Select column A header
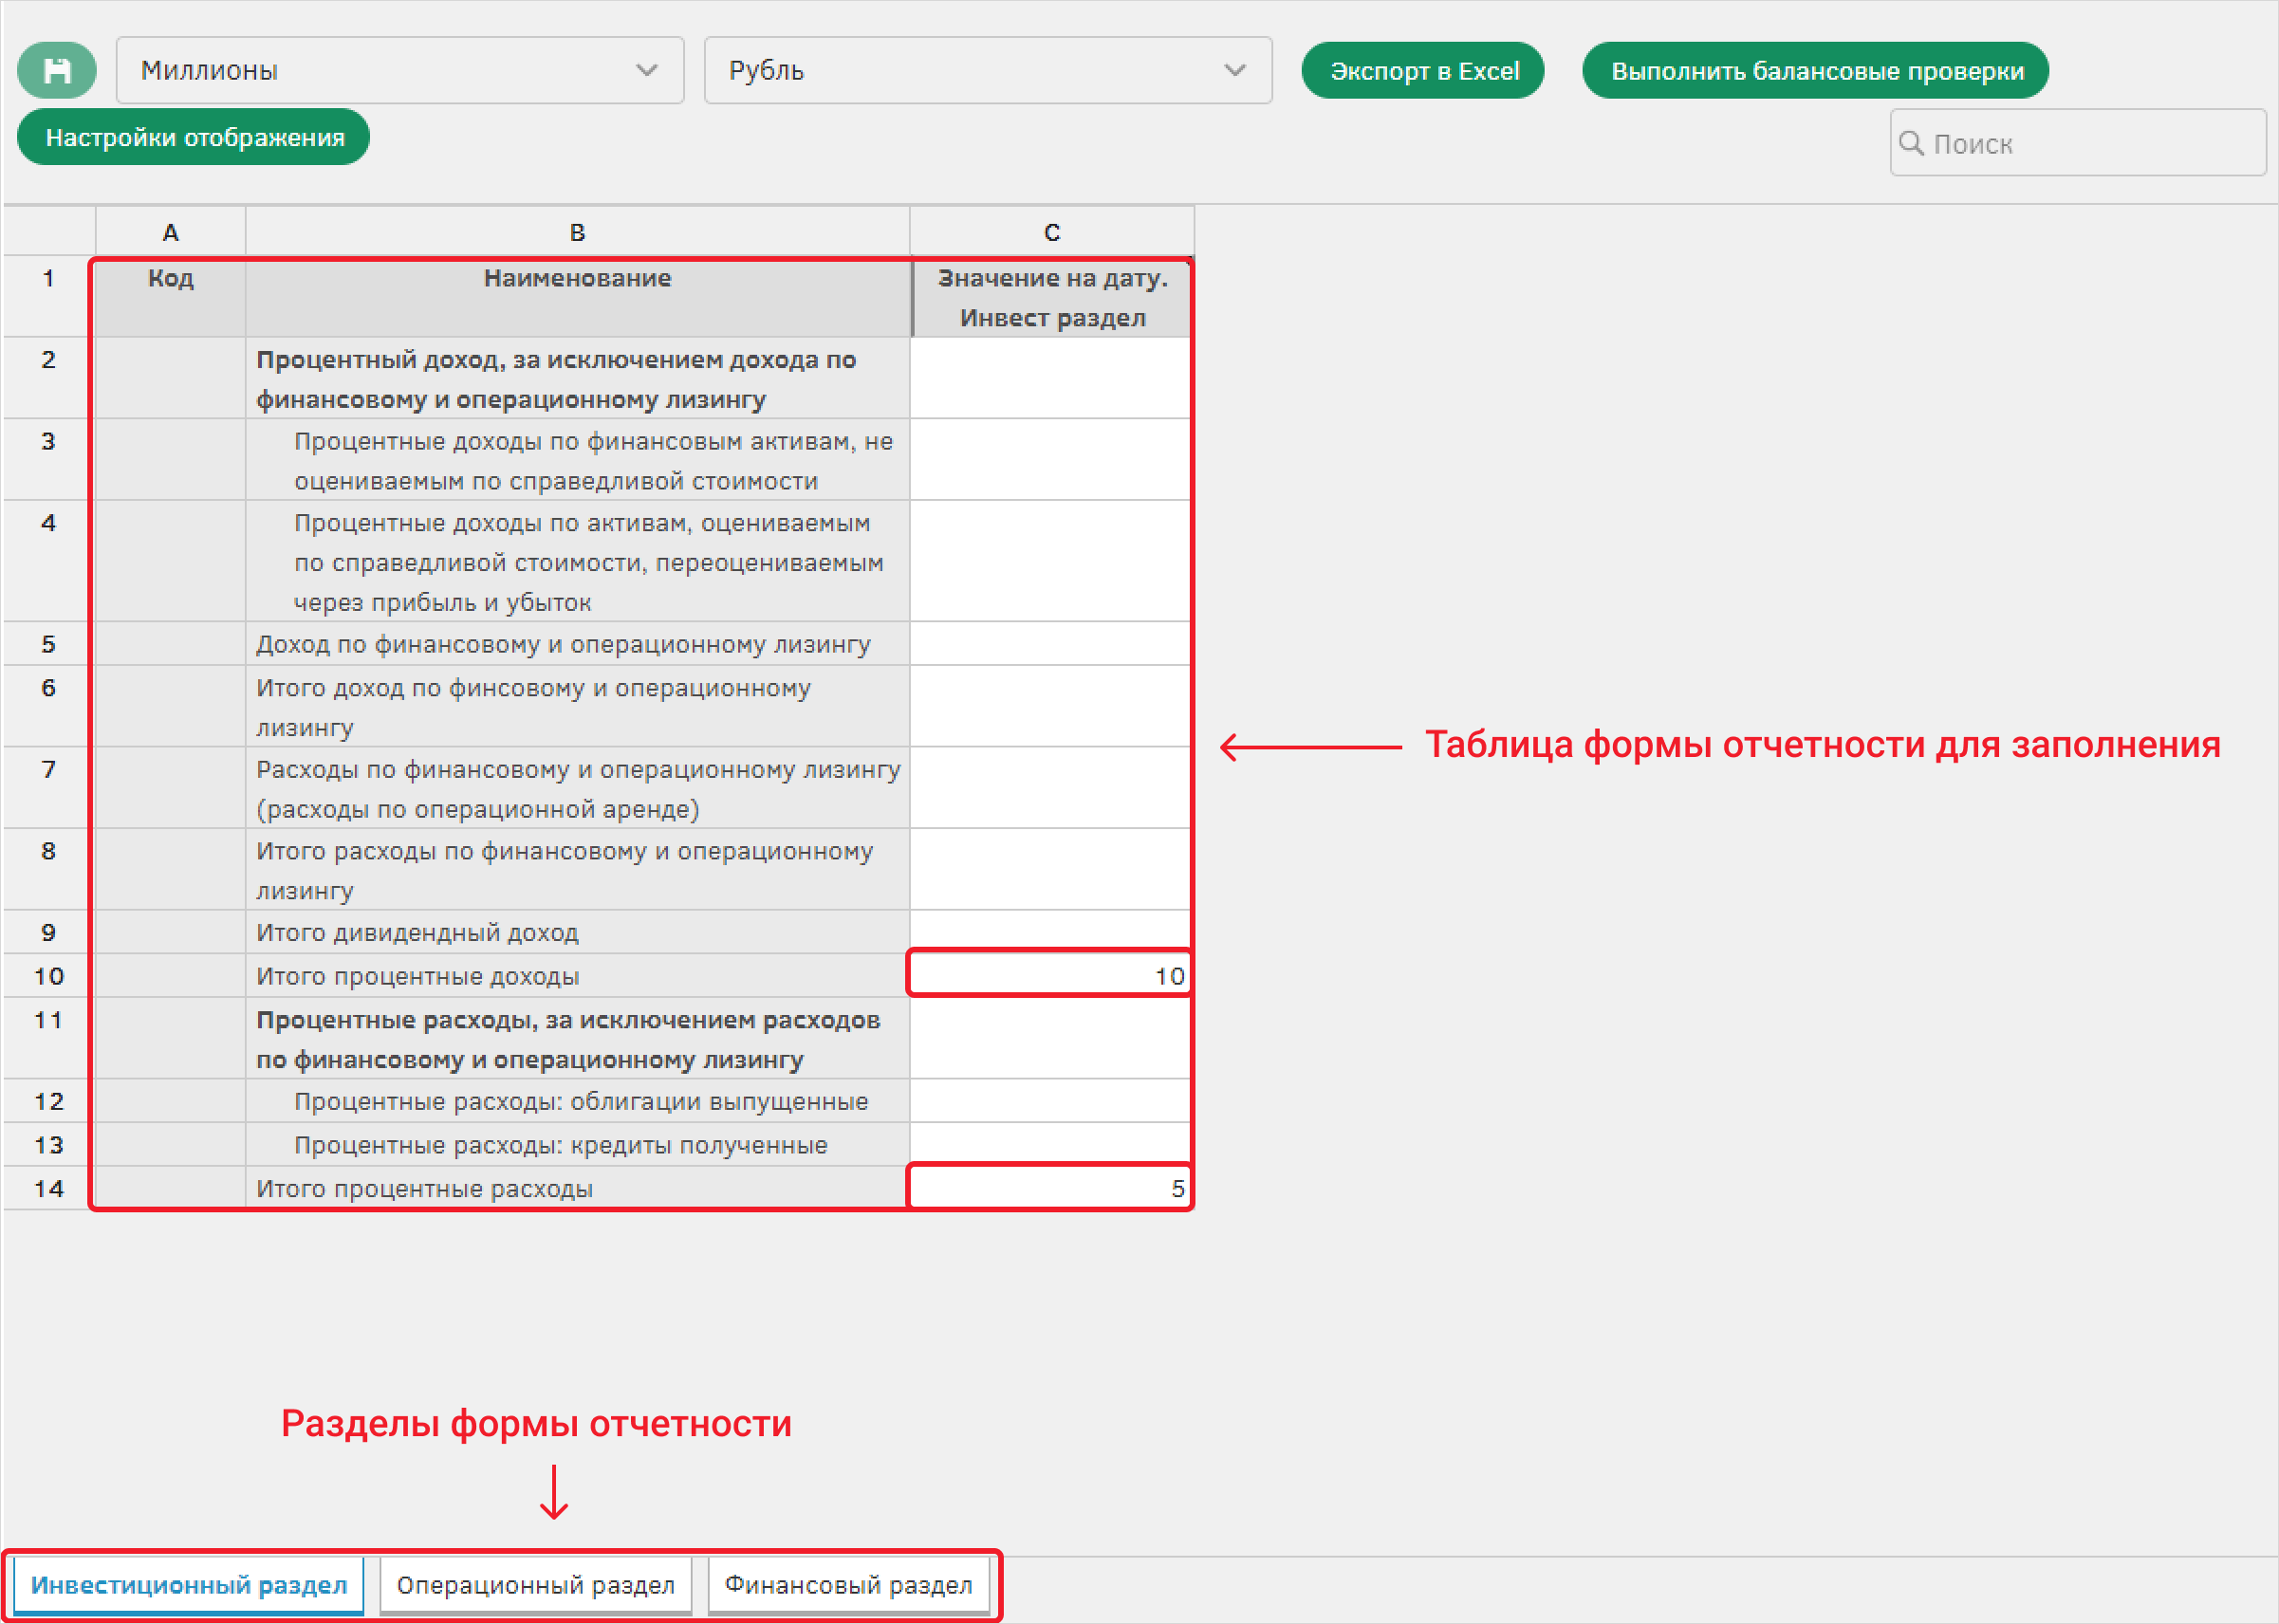 click(x=171, y=232)
